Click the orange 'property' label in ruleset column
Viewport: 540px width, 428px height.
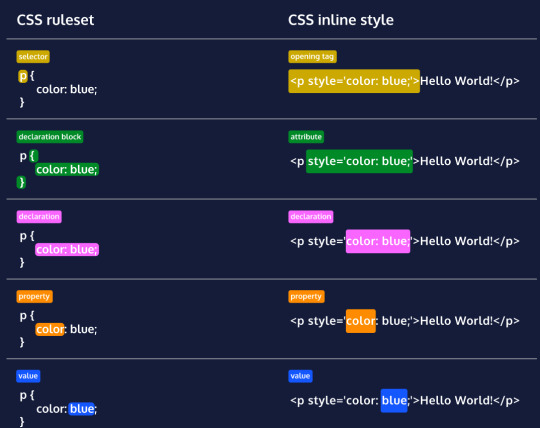(34, 296)
